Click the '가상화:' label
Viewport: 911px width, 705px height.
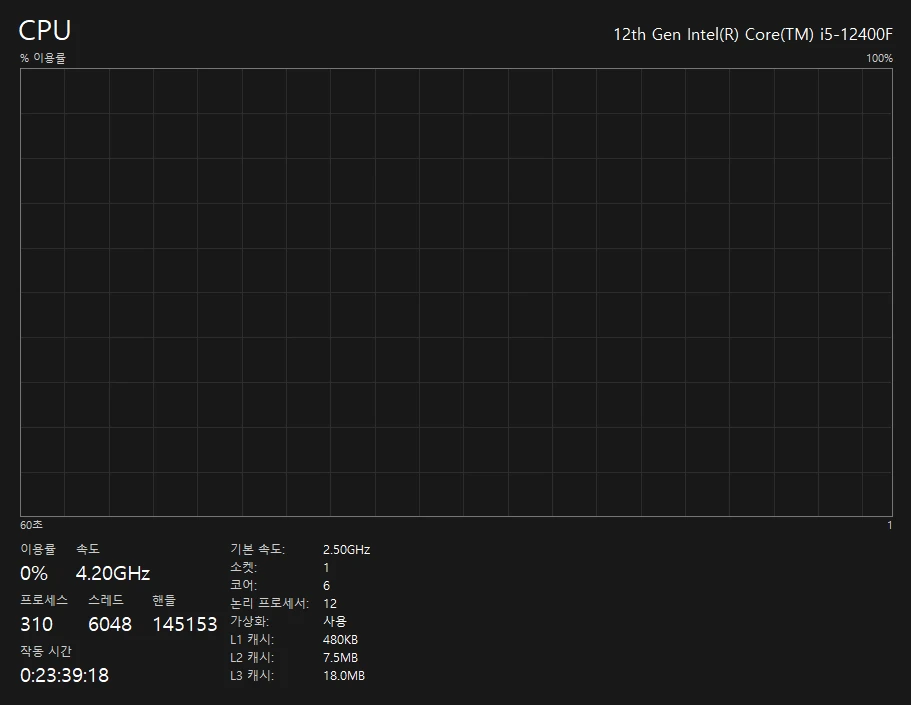coord(249,621)
